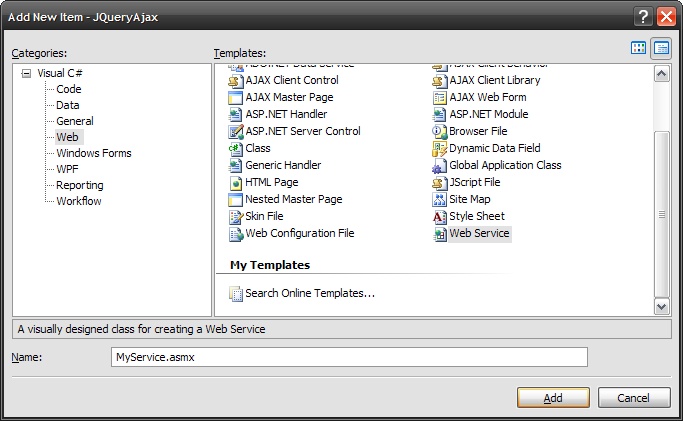Choose the Site Map icon

pyautogui.click(x=440, y=199)
